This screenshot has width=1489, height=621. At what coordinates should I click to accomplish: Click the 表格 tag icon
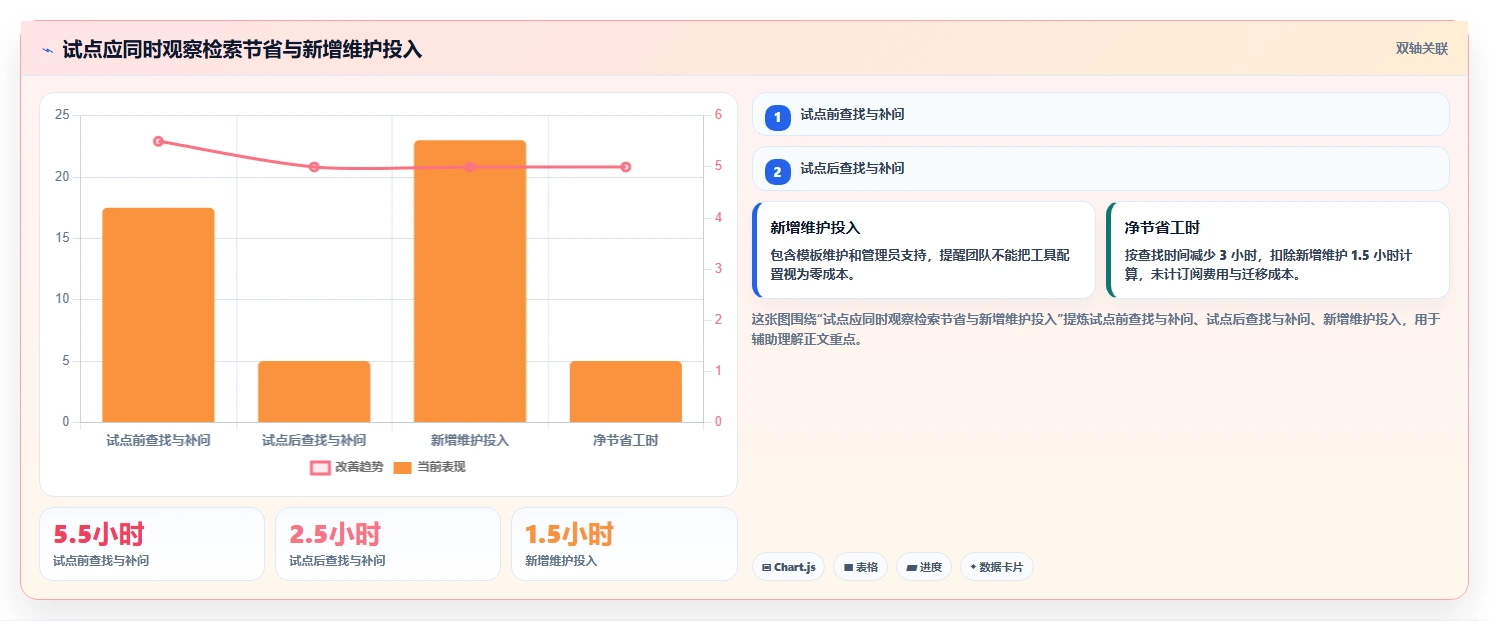pos(848,567)
